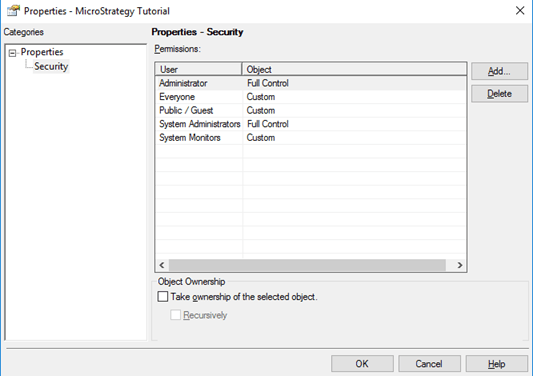Click the Properties dialog title icon
The image size is (533, 376).
tap(14, 11)
